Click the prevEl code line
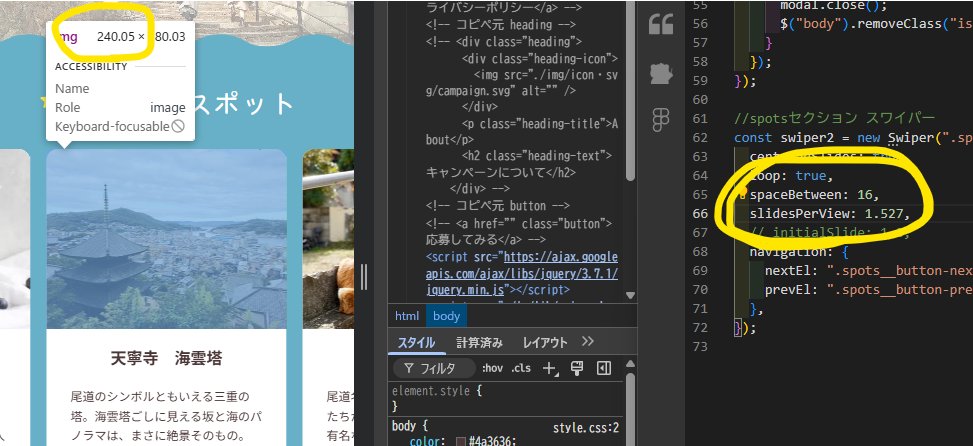The height and width of the screenshot is (446, 973). click(869, 290)
